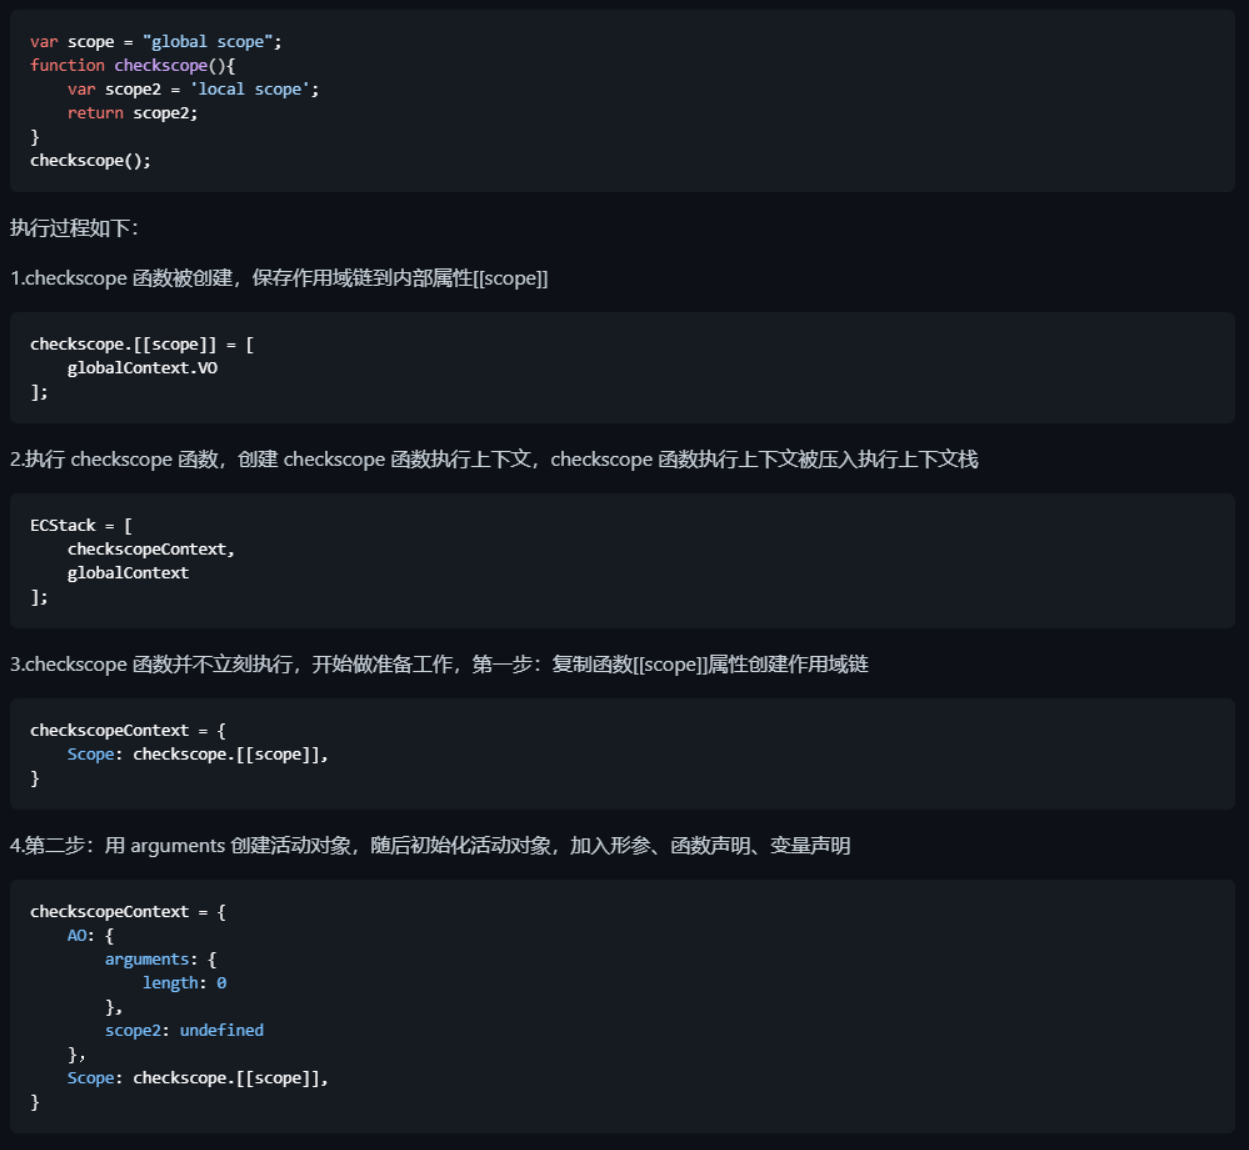Click the 'length: 0' line
The image size is (1249, 1150).
[x=184, y=983]
